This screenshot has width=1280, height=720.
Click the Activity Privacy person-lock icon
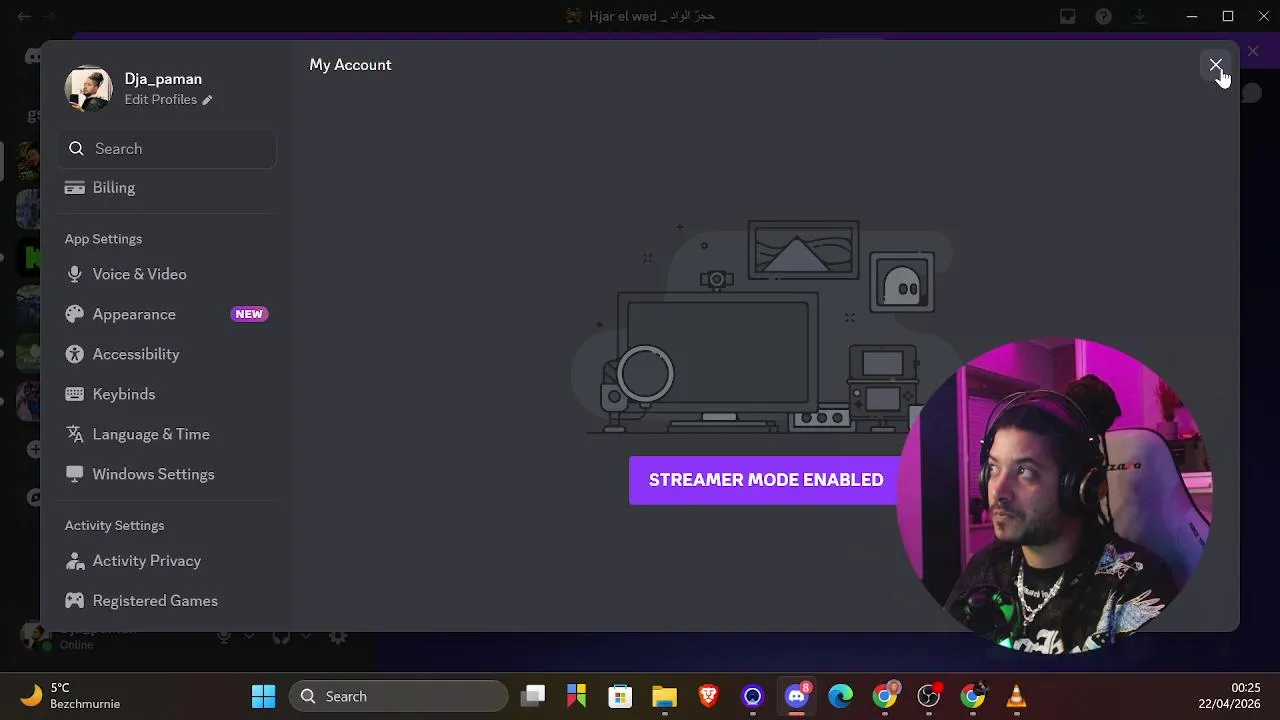tap(74, 561)
